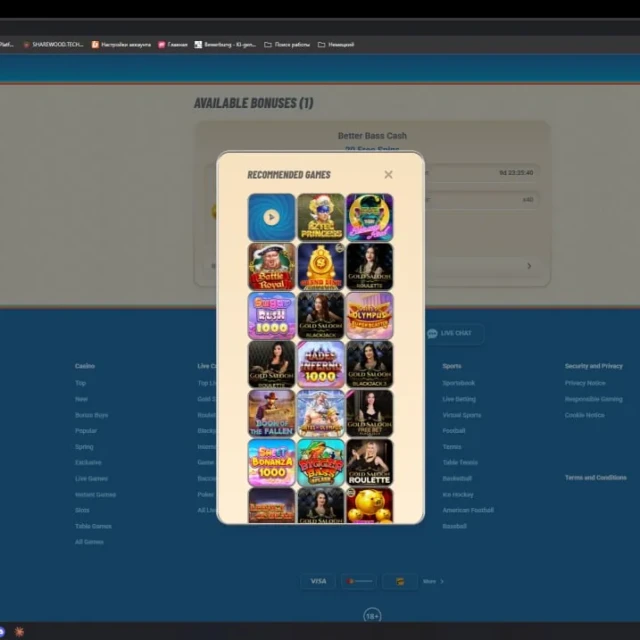The height and width of the screenshot is (640, 640).
Task: Click the Live Chat speech bubble icon
Action: coord(432,333)
